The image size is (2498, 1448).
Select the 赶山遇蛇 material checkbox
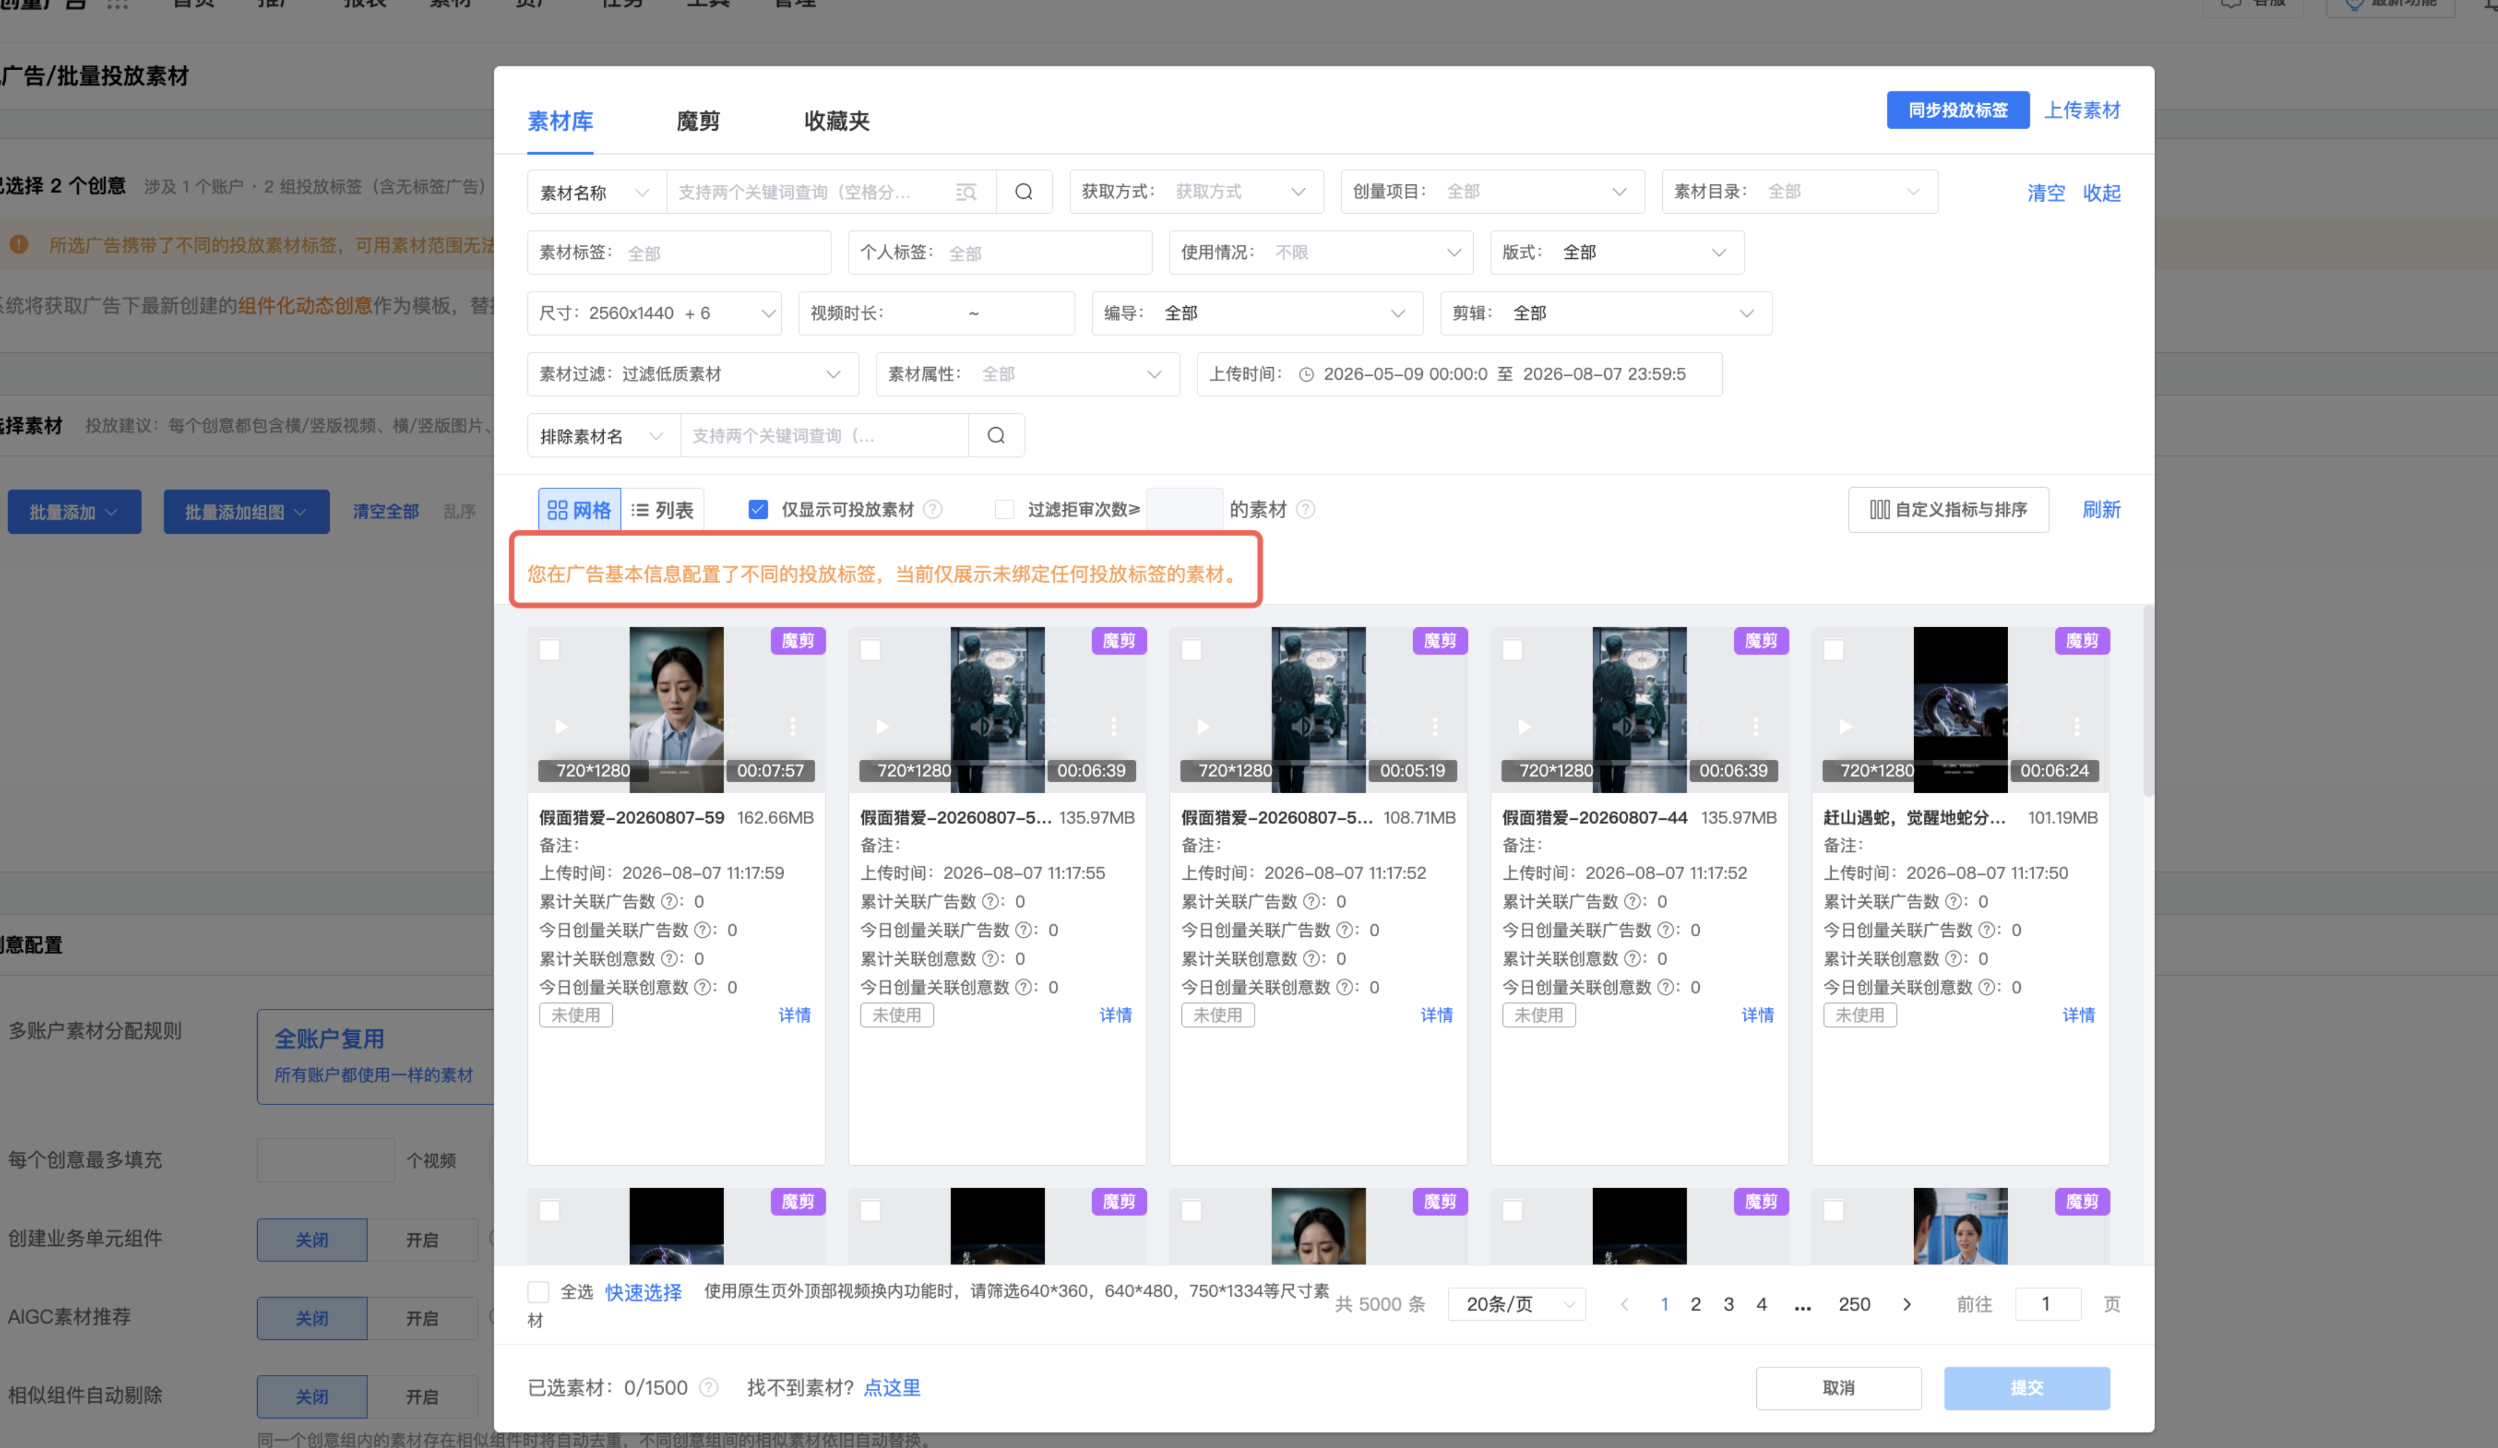coord(1833,649)
